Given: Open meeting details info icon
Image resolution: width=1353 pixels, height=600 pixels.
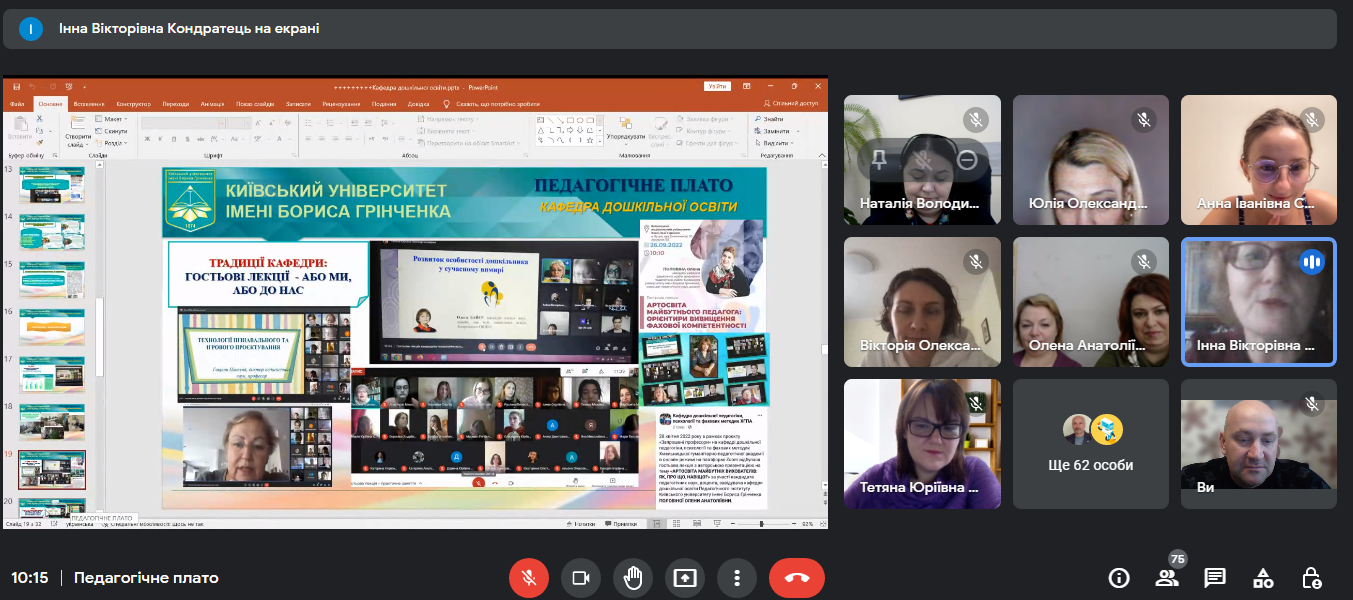Looking at the screenshot, I should coord(1119,578).
